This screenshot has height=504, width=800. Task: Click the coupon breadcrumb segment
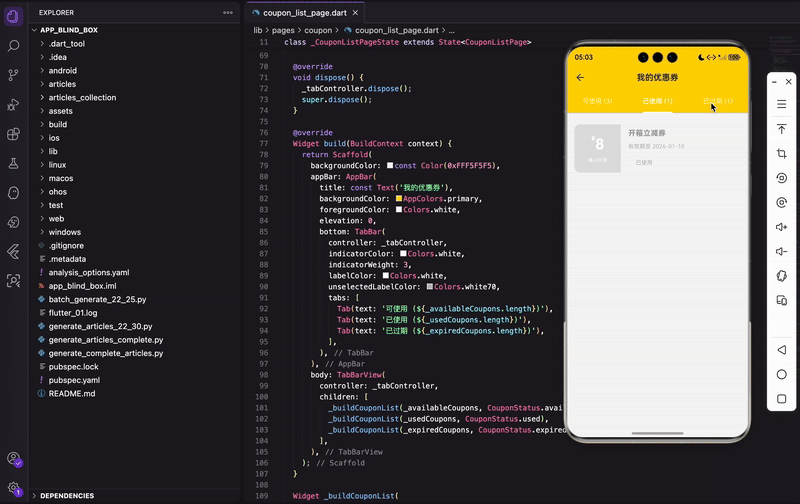coord(318,31)
